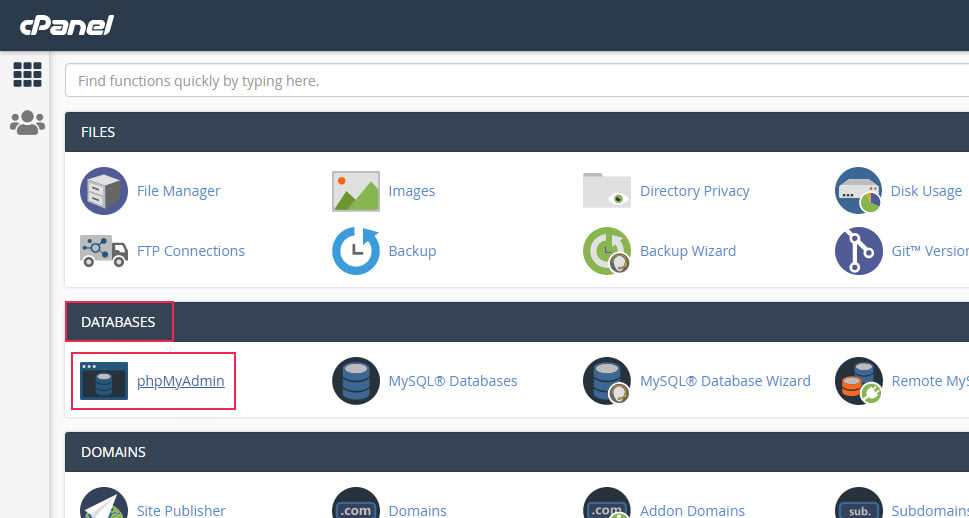Collapse the DATABASES section header
The image size is (969, 518).
517,322
